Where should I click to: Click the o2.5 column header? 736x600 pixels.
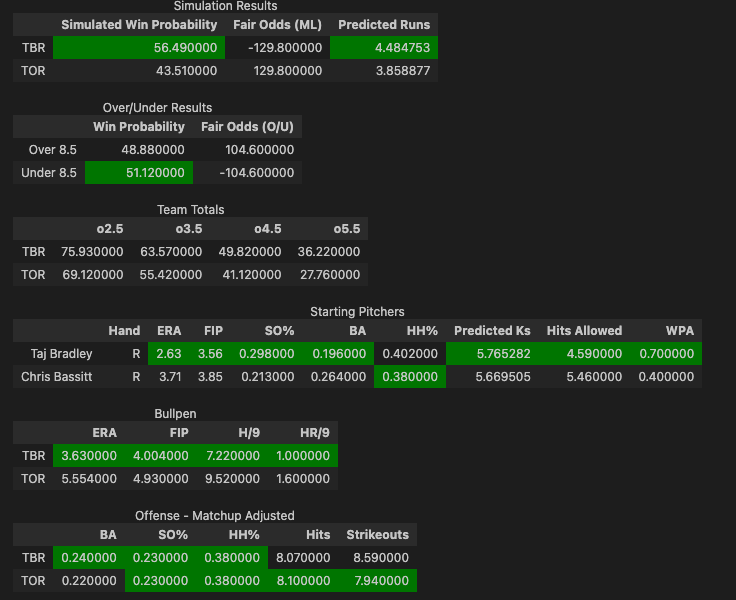click(110, 229)
